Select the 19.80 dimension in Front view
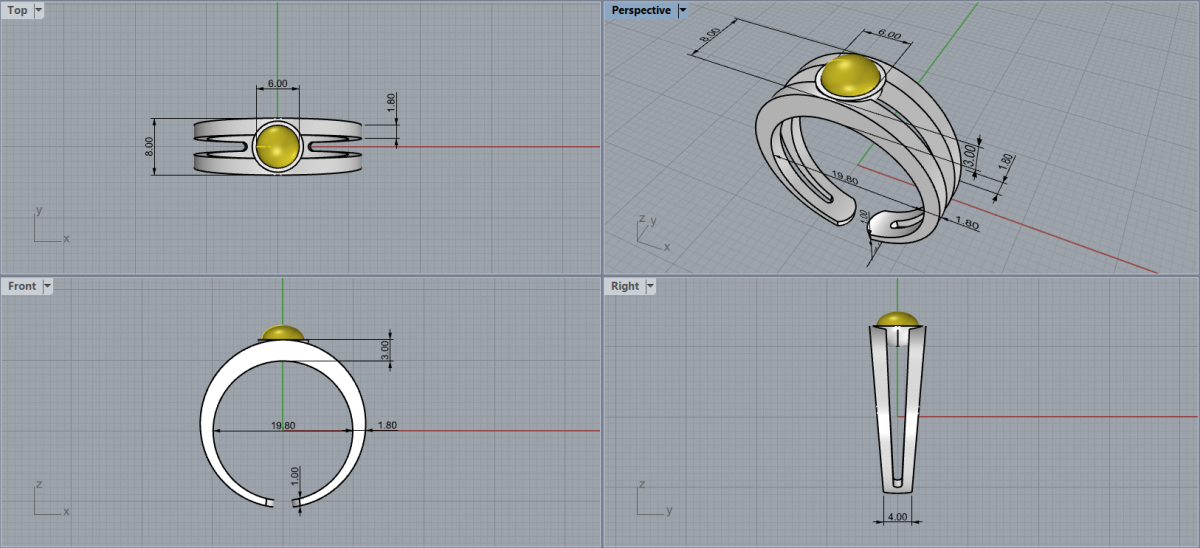The image size is (1200, 548). click(x=283, y=425)
